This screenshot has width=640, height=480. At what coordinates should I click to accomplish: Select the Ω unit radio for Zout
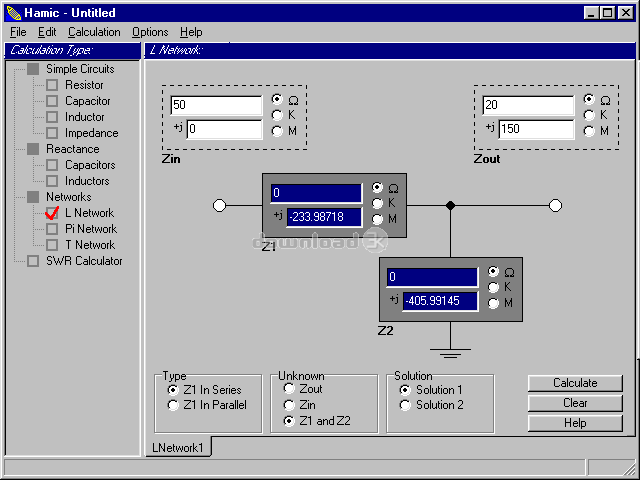coord(589,99)
